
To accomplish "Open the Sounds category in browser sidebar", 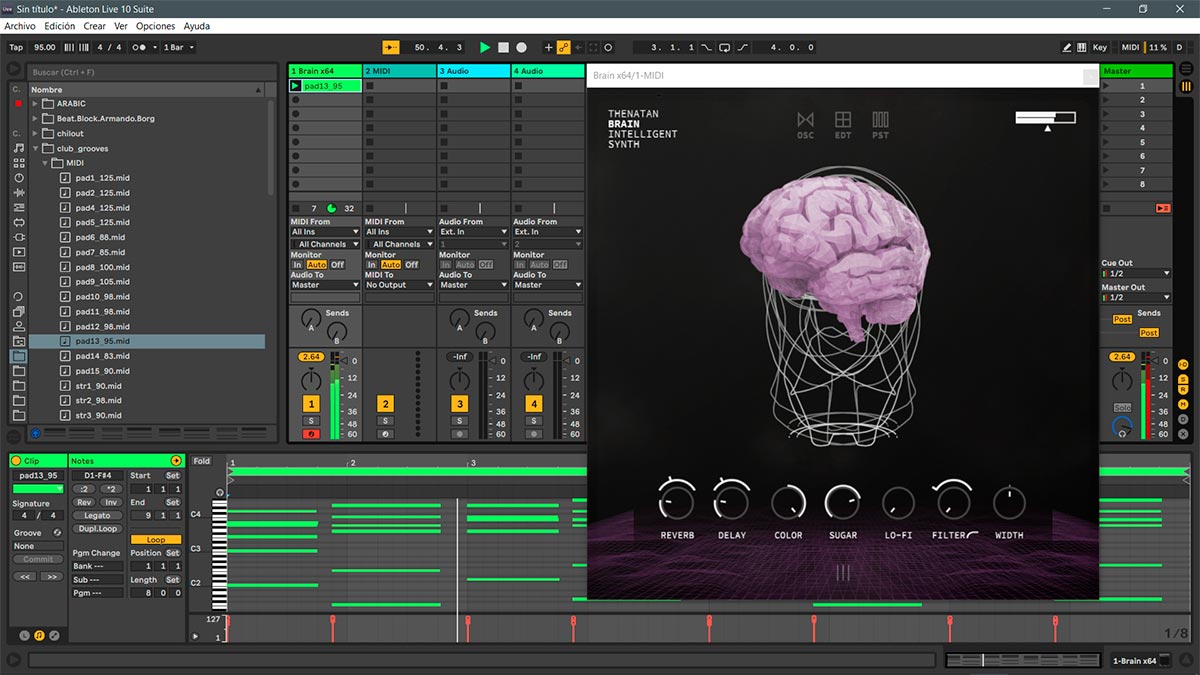I will [19, 147].
